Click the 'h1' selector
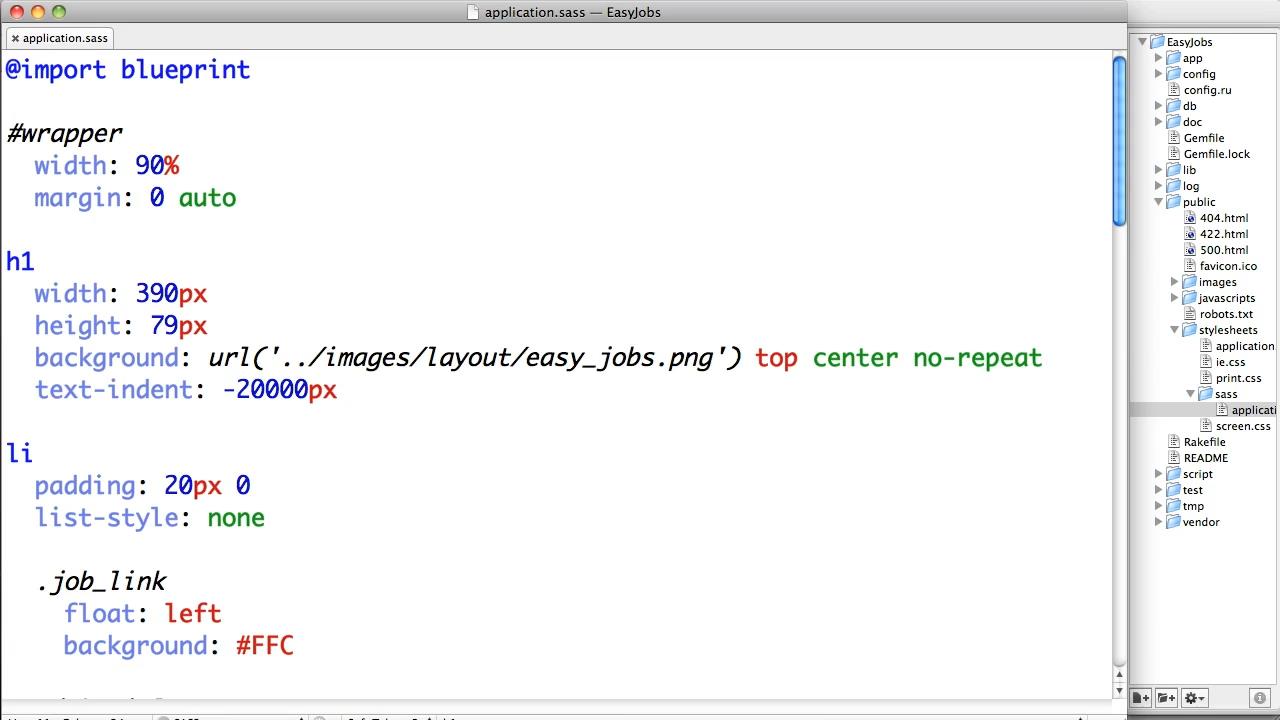 pyautogui.click(x=20, y=262)
